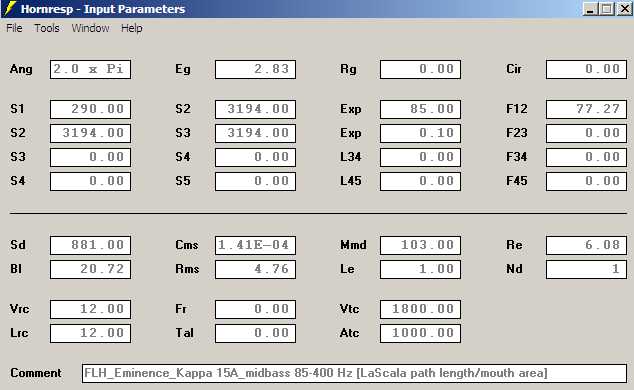Select the Bl field showing 20.72

pos(91,270)
